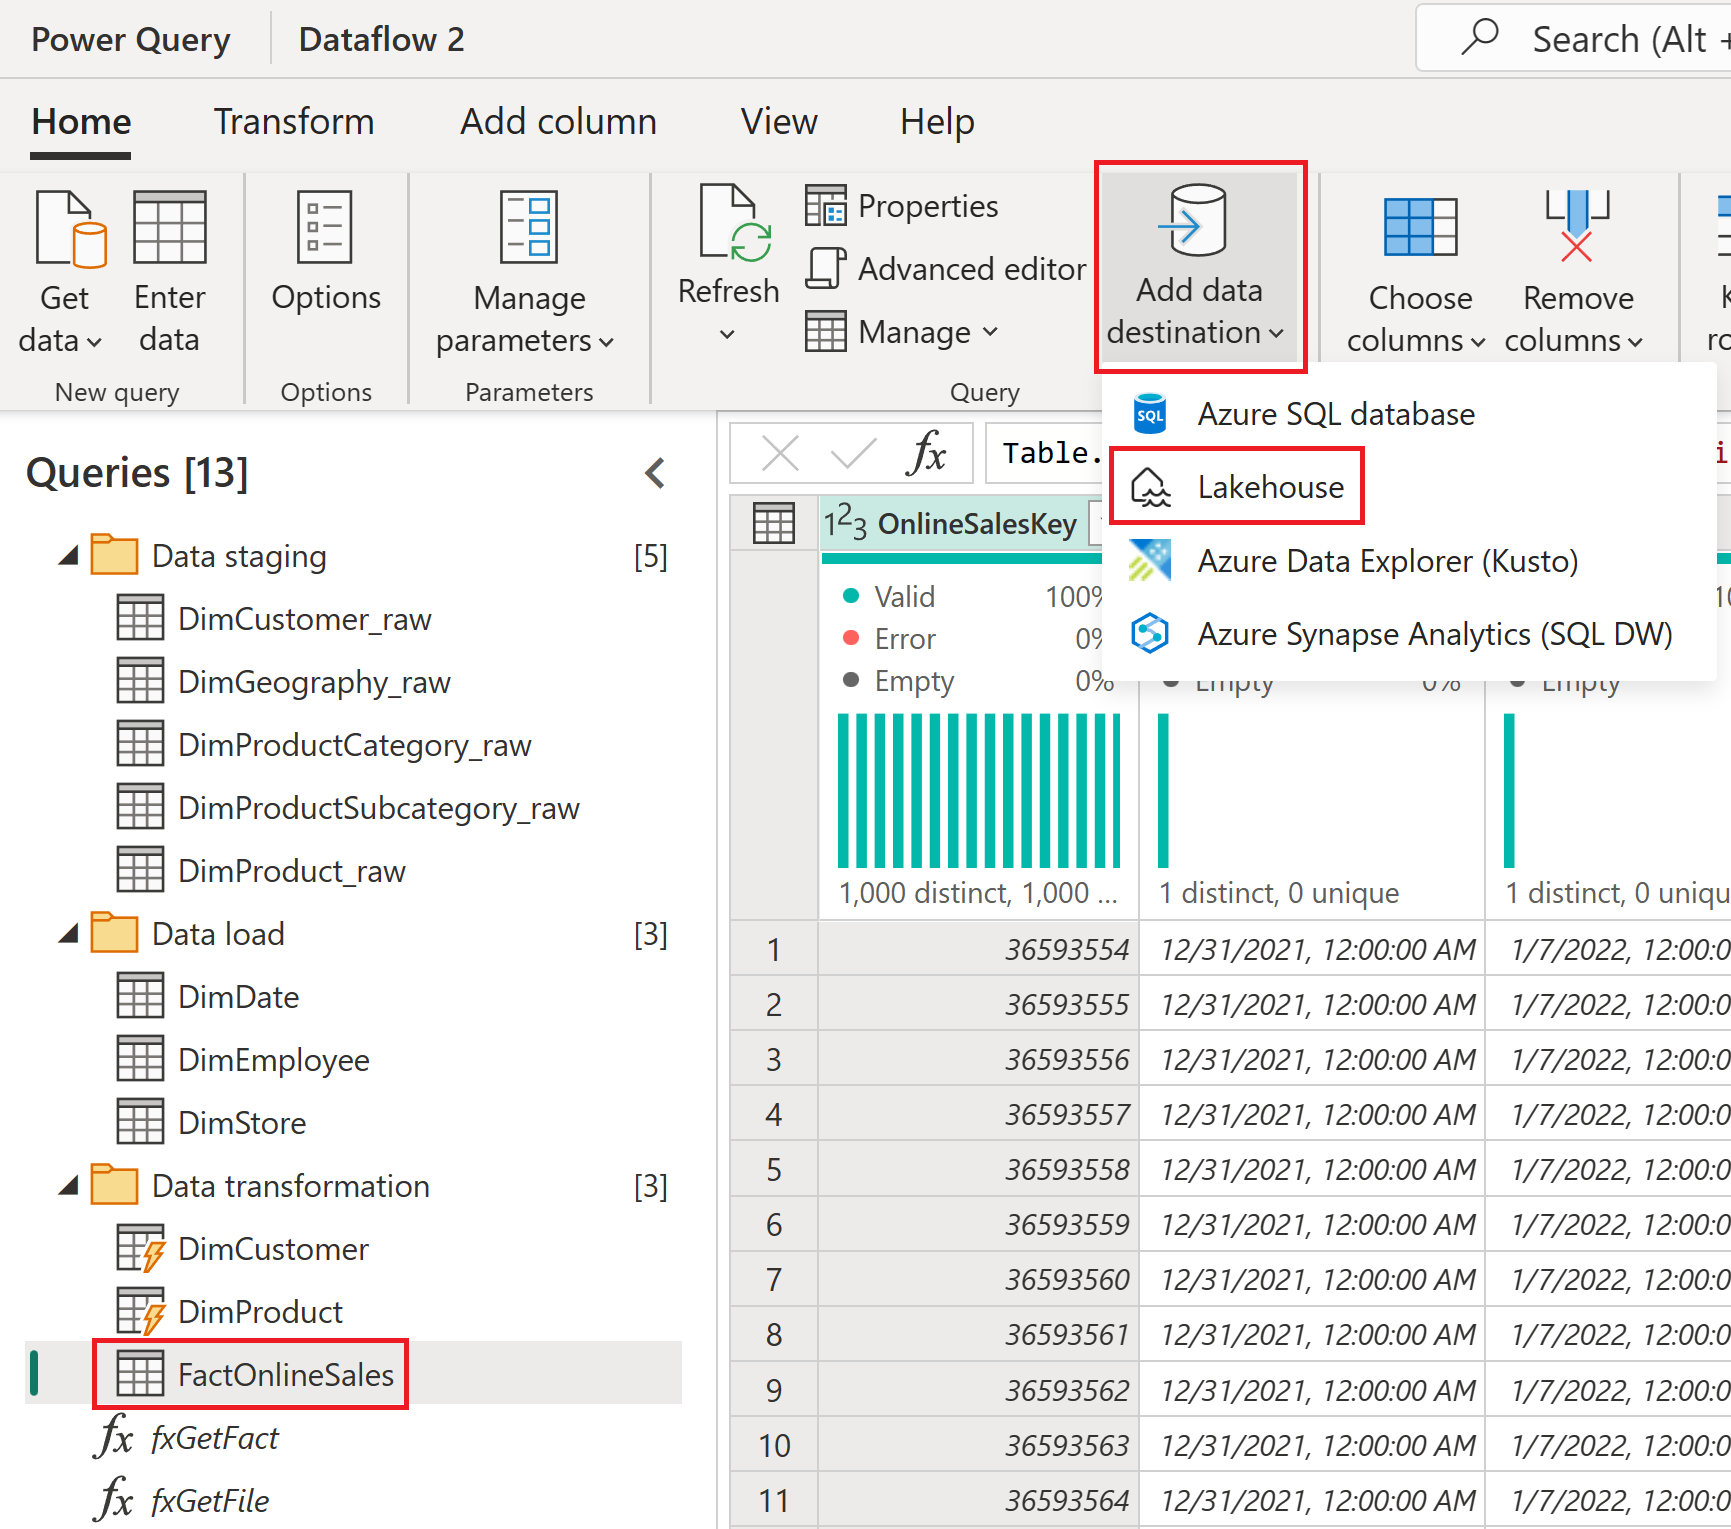Click Power Query label
This screenshot has width=1731, height=1529.
tap(130, 39)
